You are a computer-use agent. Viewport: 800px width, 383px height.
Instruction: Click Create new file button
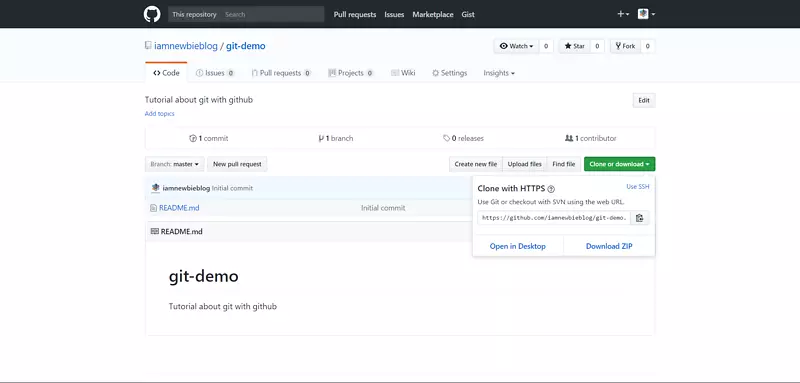[476, 164]
